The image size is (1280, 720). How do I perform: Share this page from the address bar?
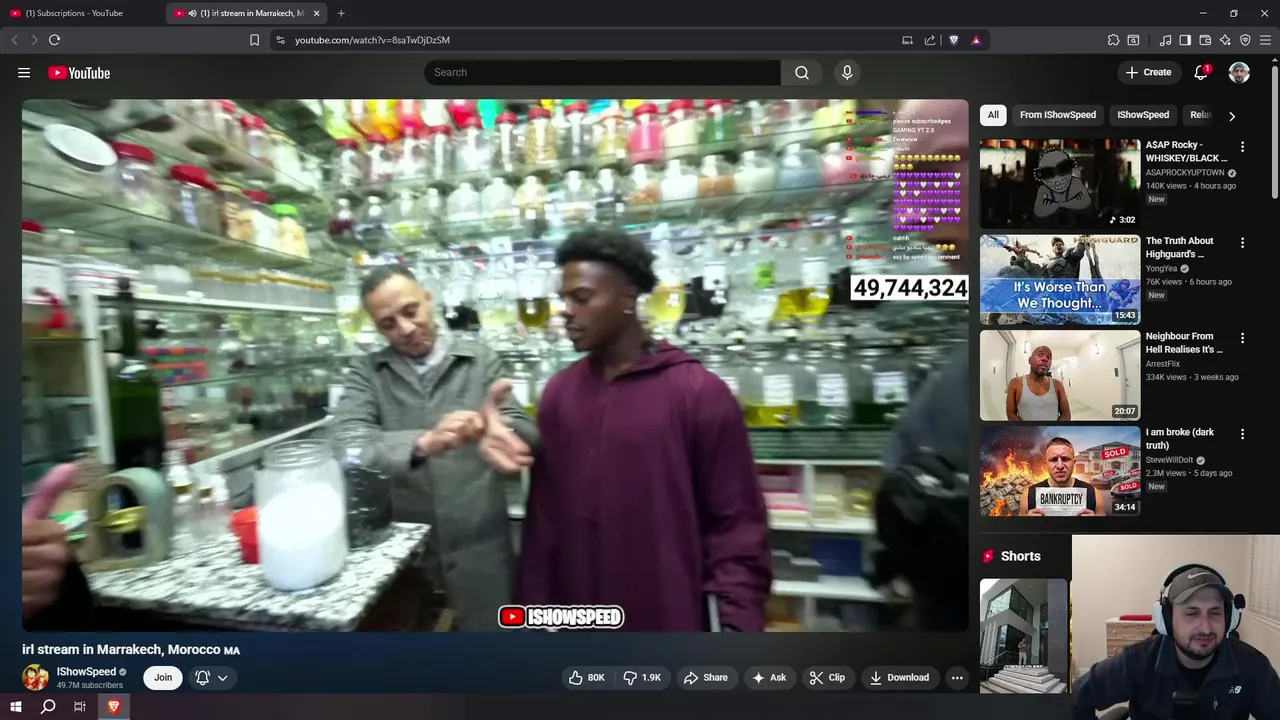[x=930, y=40]
